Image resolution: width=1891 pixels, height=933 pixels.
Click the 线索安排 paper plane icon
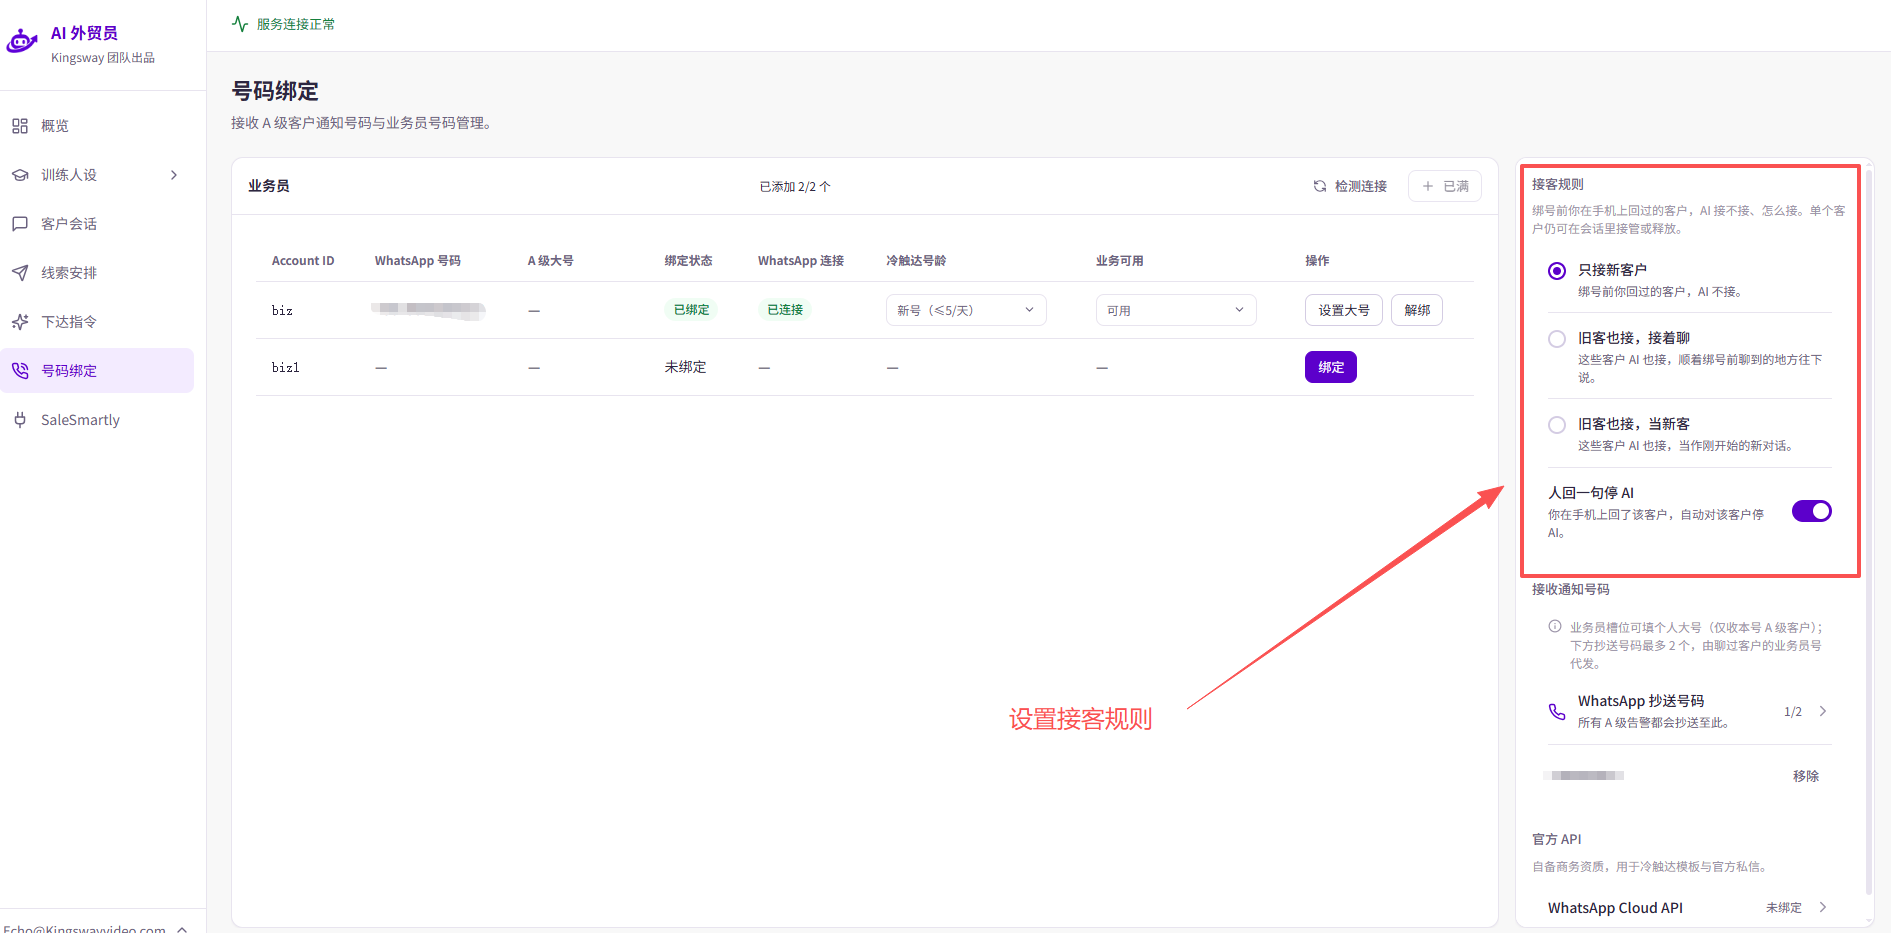click(20, 273)
